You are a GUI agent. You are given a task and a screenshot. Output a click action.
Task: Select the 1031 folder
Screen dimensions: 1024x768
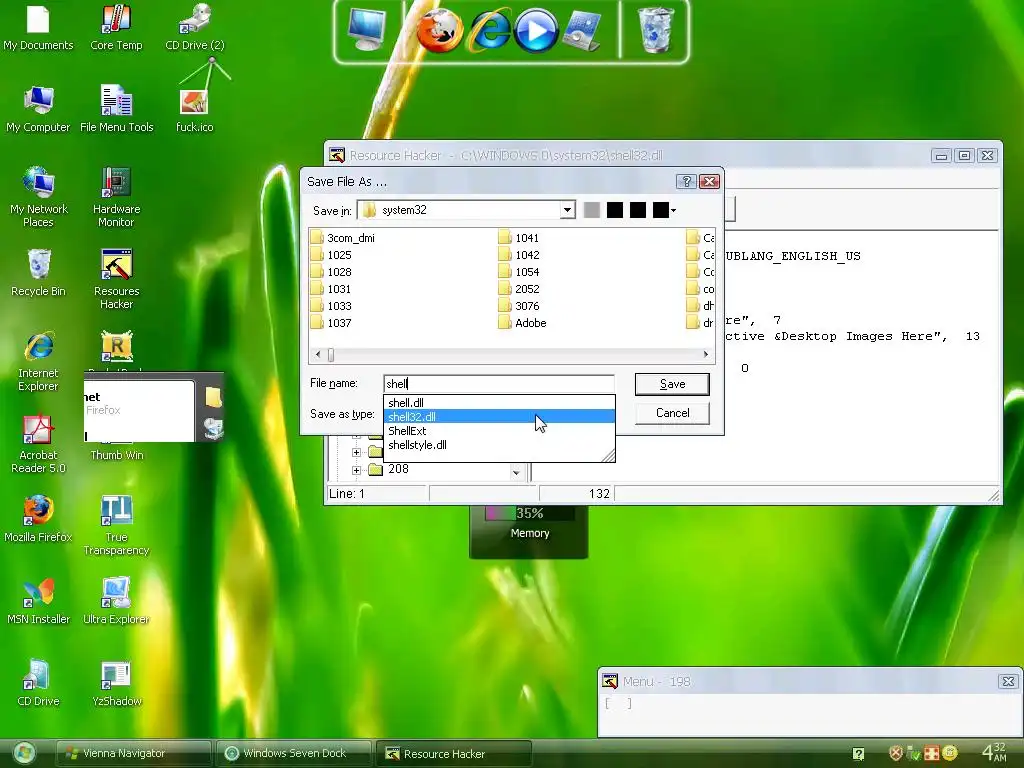click(x=331, y=289)
